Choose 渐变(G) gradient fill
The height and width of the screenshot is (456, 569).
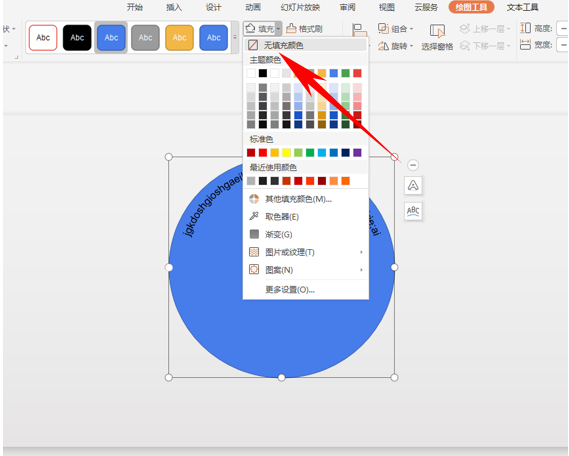tap(306, 234)
